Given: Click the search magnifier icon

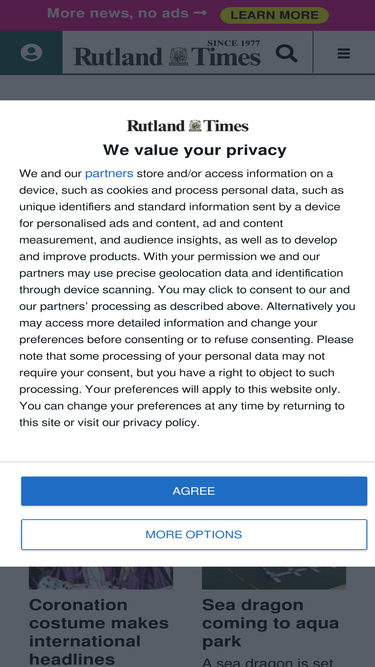Looking at the screenshot, I should point(287,54).
